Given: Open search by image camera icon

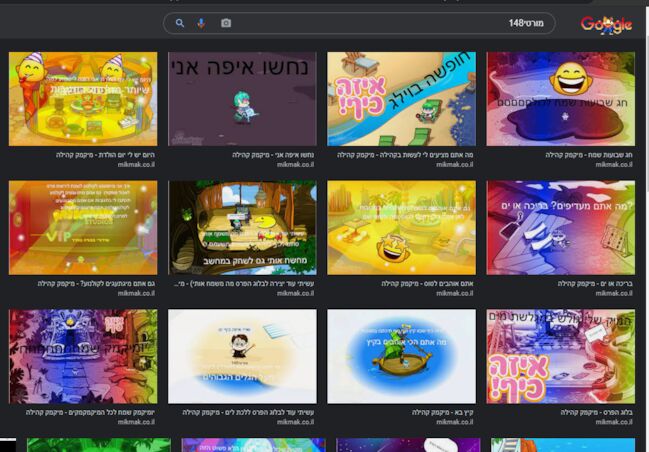Looking at the screenshot, I should point(226,23).
